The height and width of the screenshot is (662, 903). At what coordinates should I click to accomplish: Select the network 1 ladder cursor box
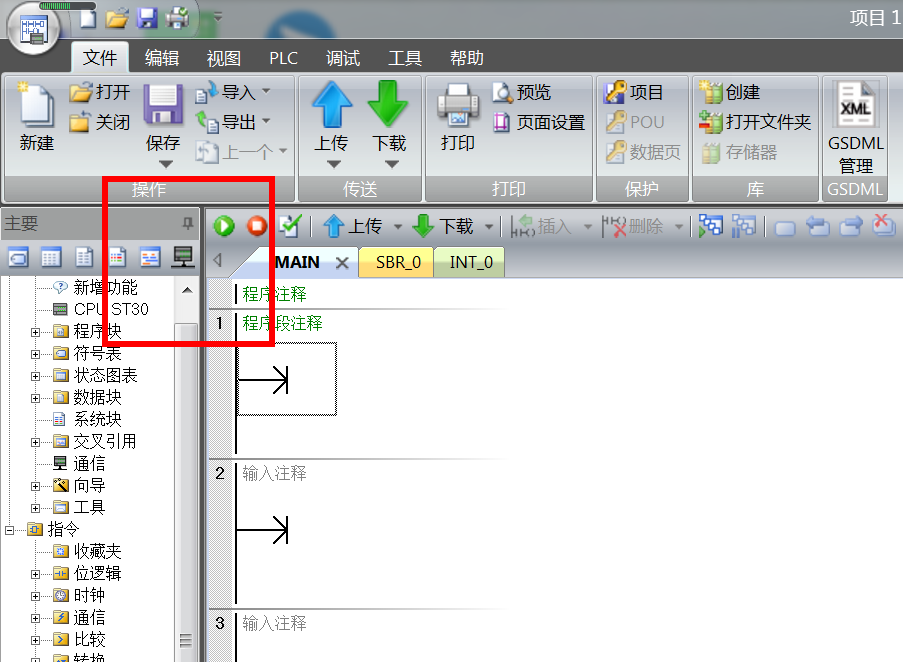(287, 379)
